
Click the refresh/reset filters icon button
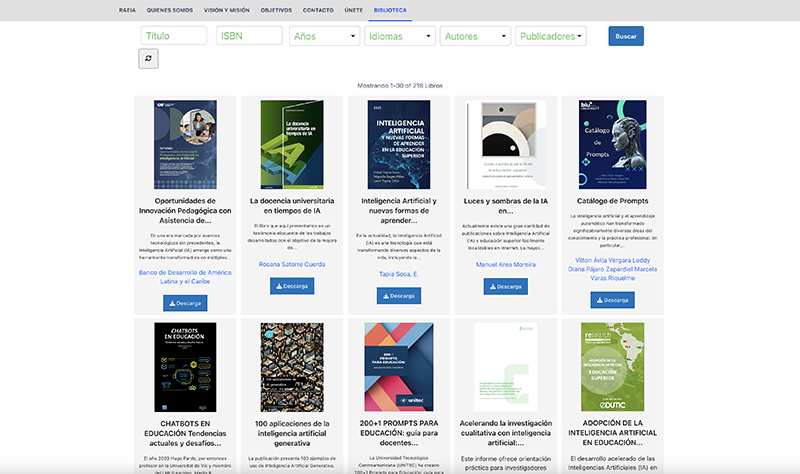point(148,60)
